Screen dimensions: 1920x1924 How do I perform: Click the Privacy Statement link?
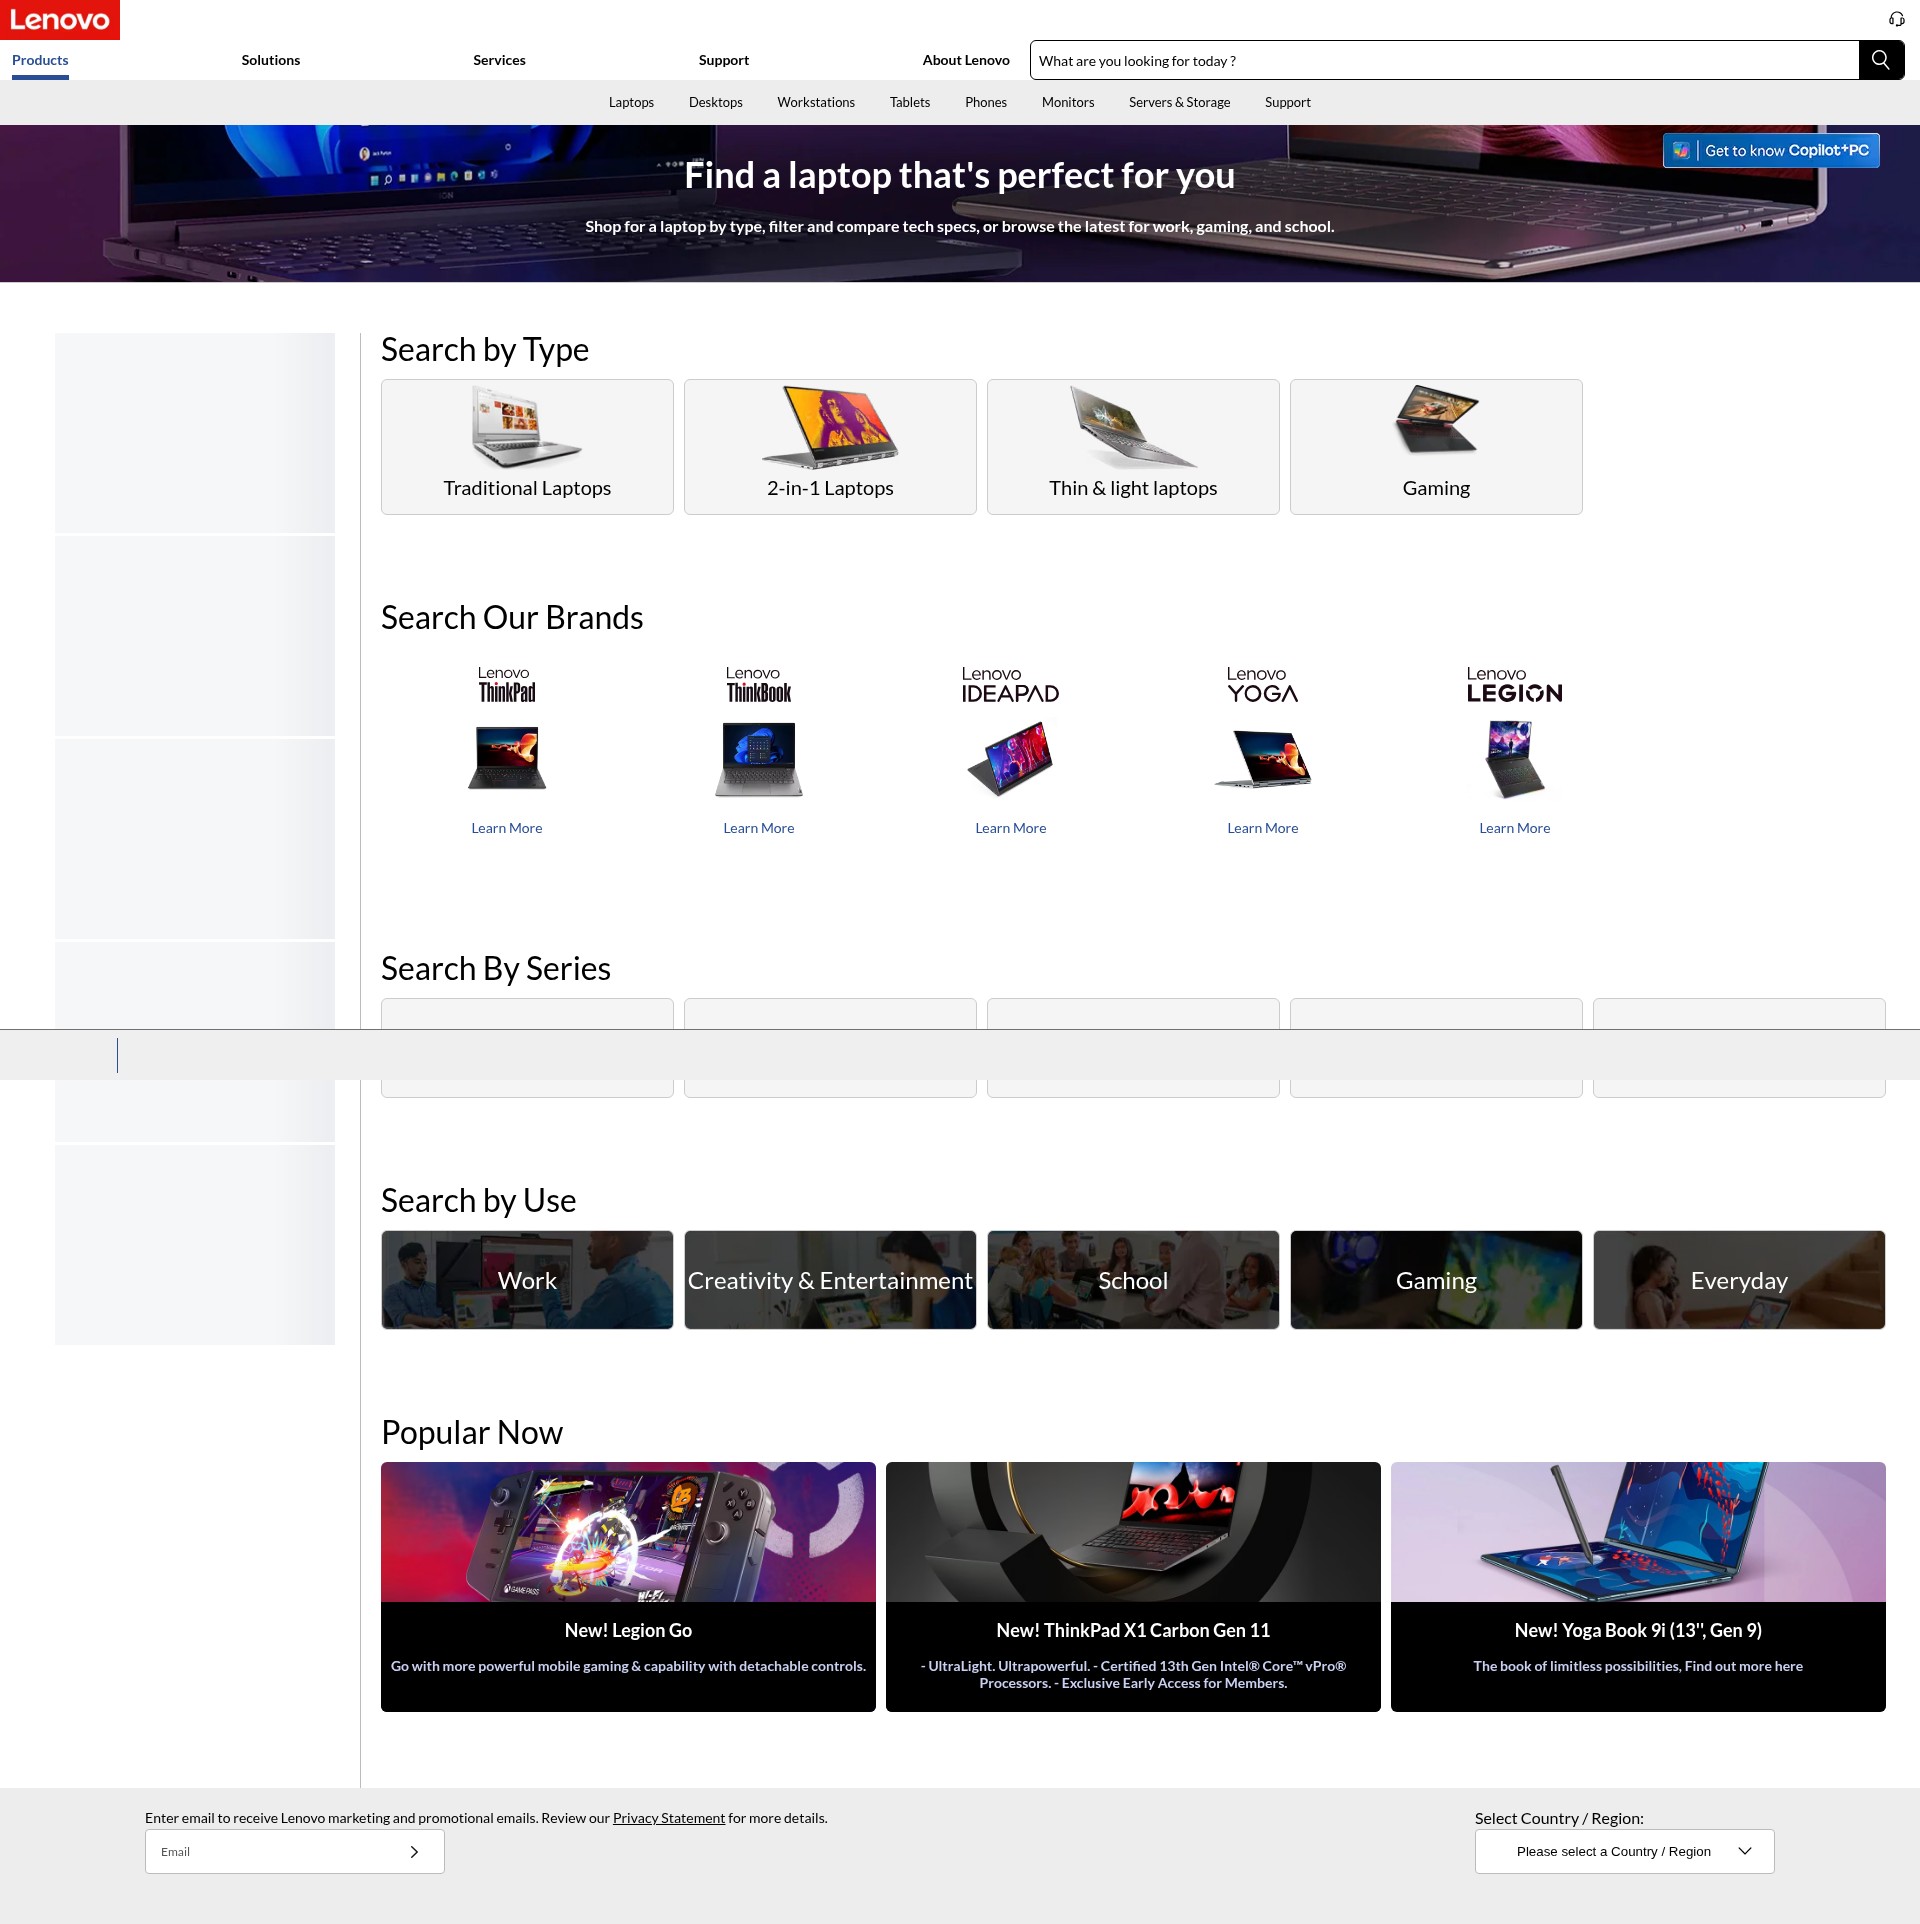coord(669,1818)
